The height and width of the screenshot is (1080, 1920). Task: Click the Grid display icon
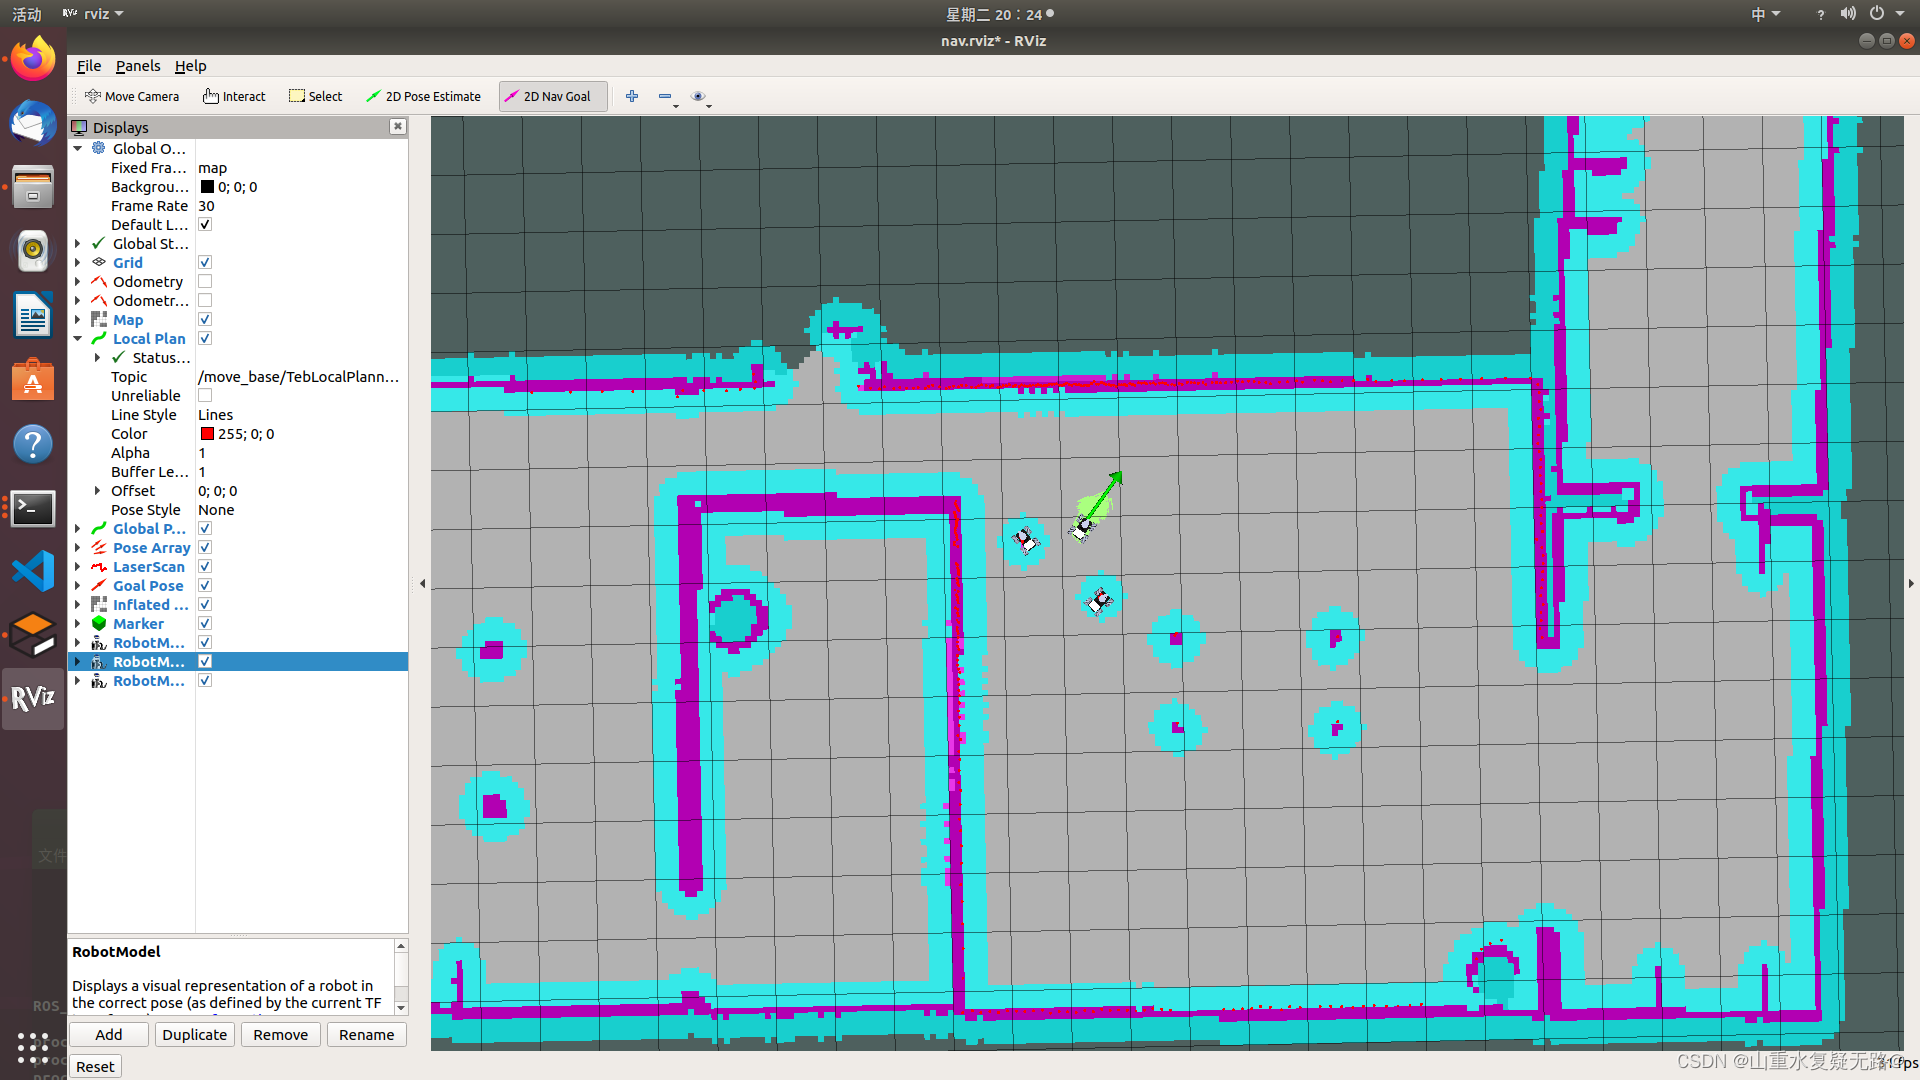coord(99,262)
